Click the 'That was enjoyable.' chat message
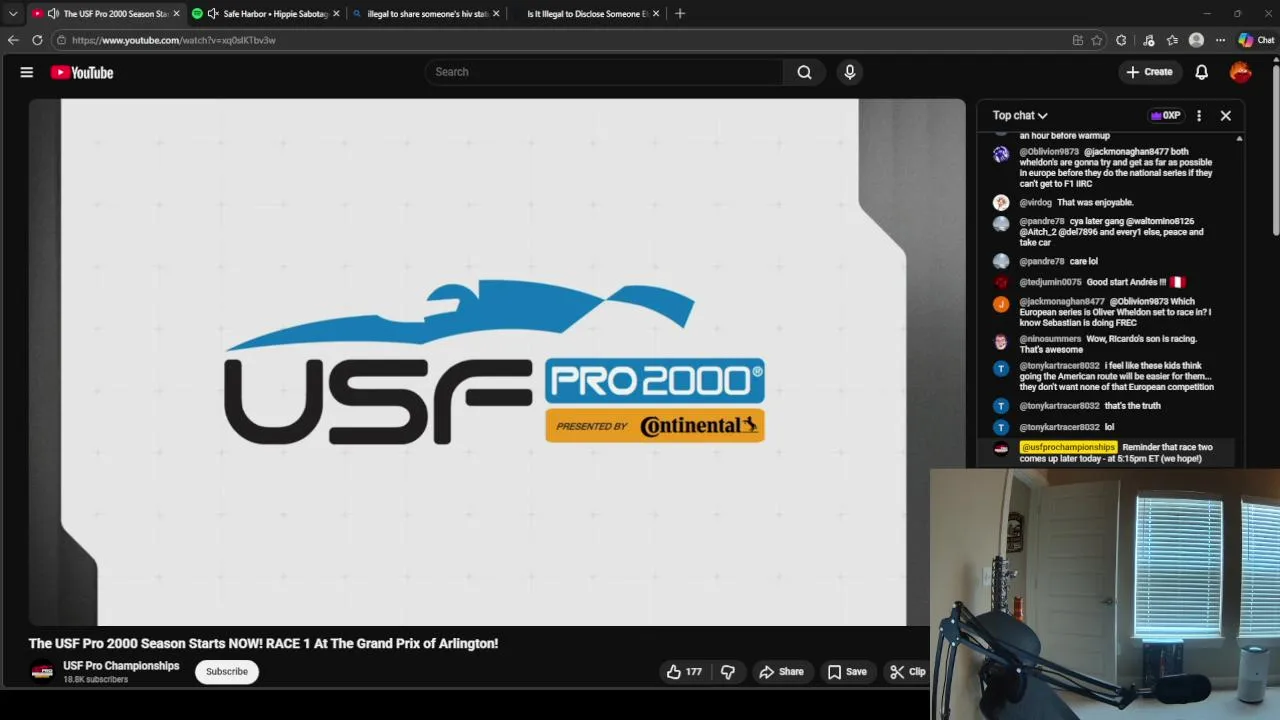Image resolution: width=1280 pixels, height=720 pixels. point(1095,203)
